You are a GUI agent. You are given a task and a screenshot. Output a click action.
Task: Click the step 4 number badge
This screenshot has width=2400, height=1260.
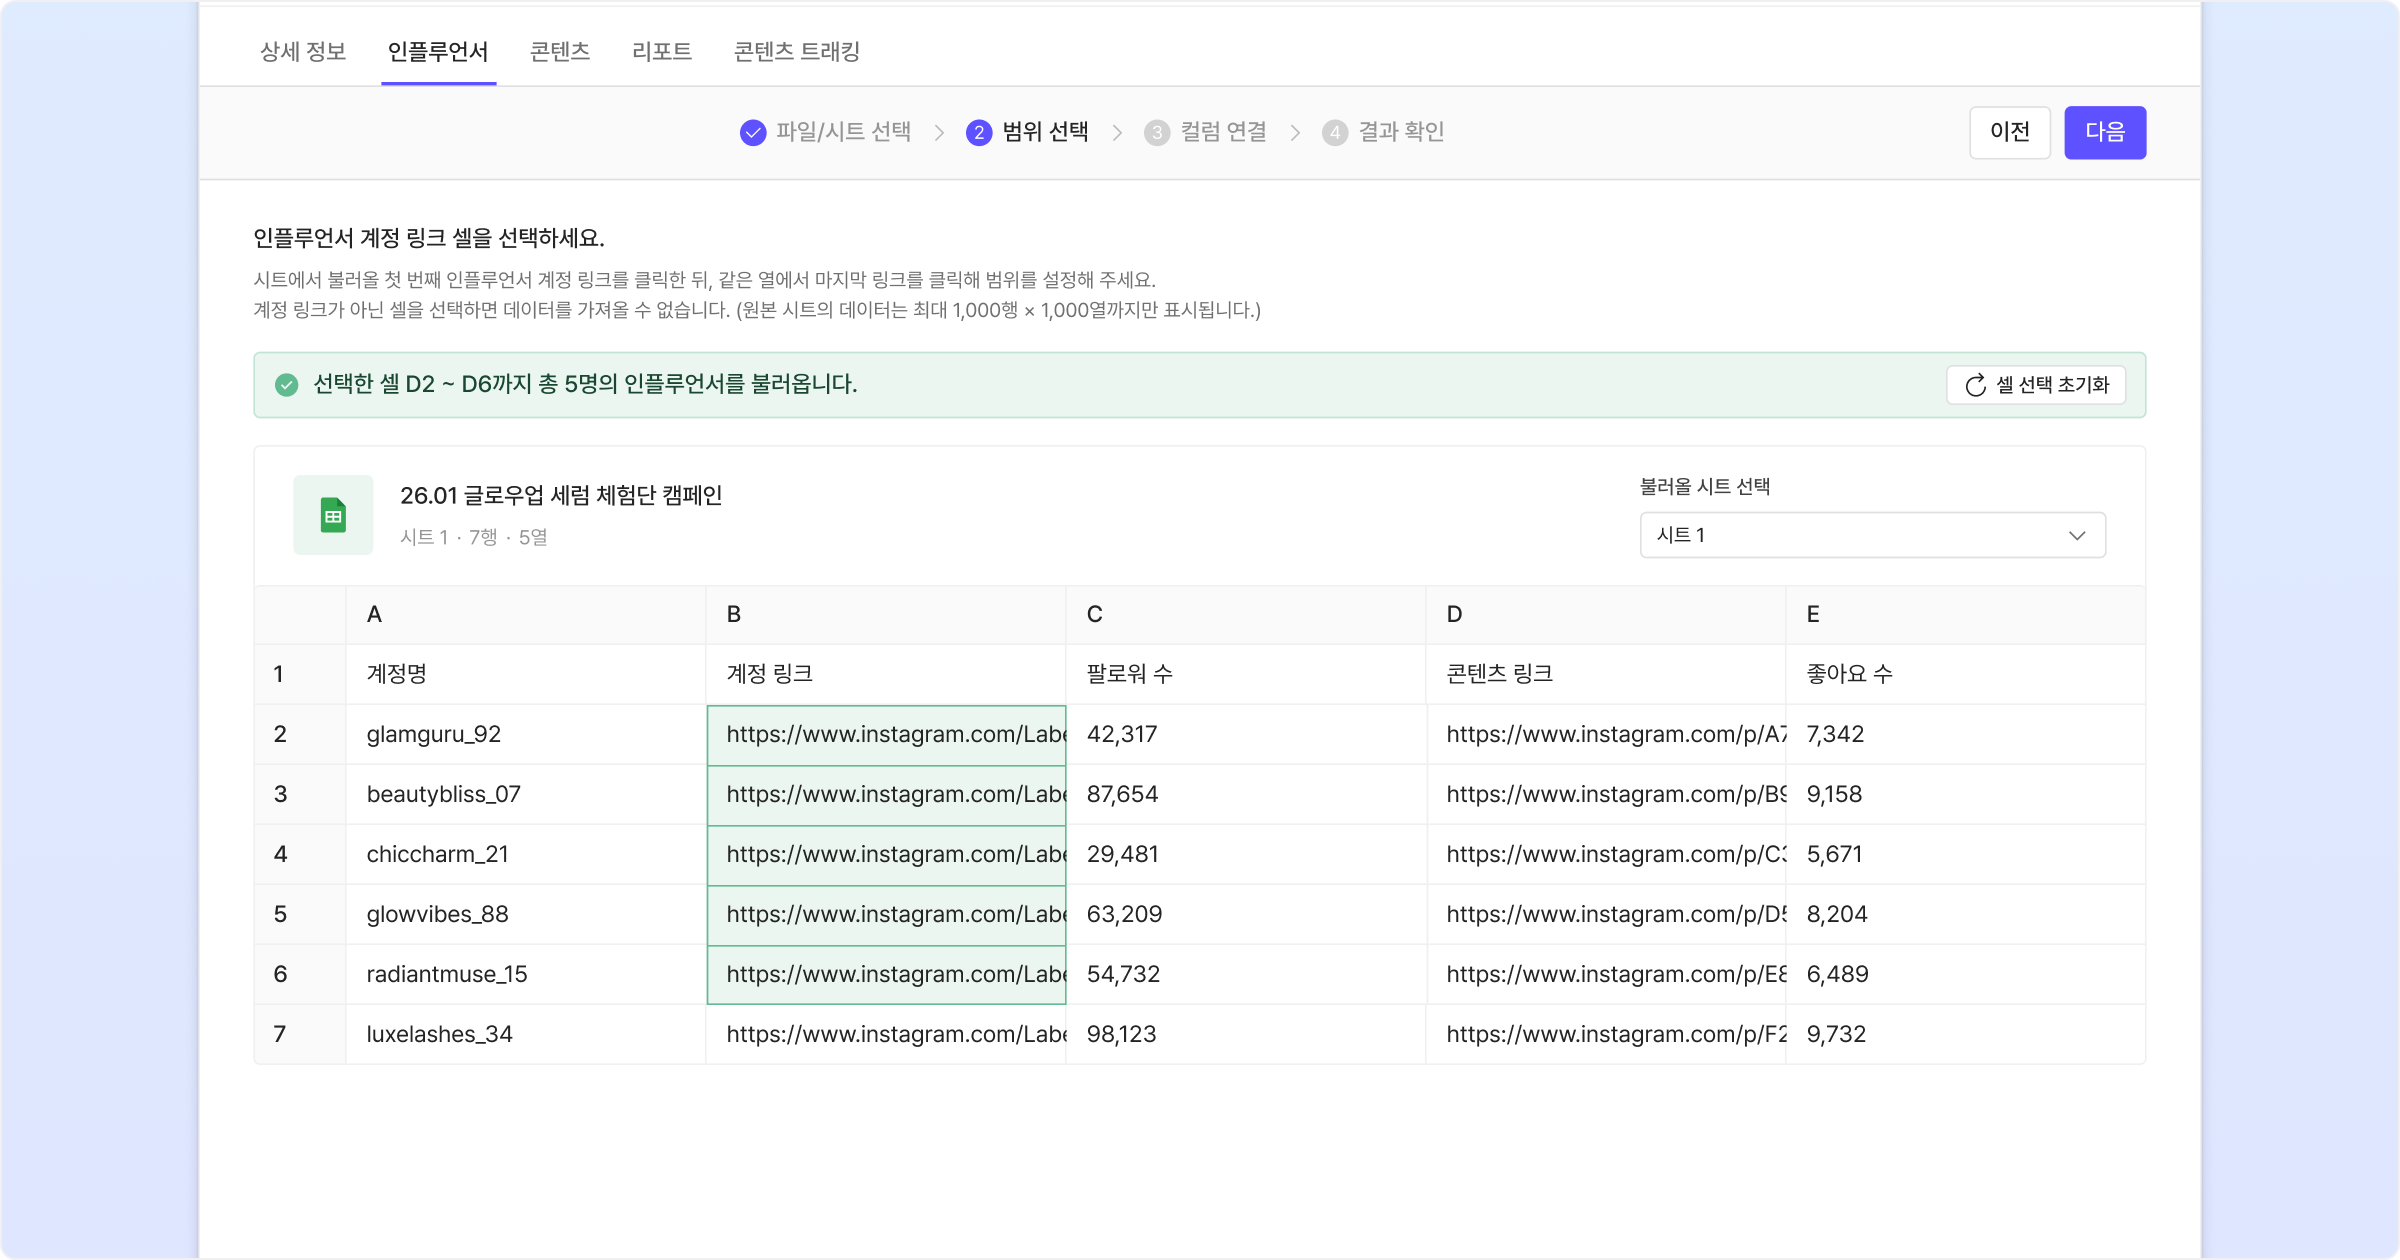1335,132
